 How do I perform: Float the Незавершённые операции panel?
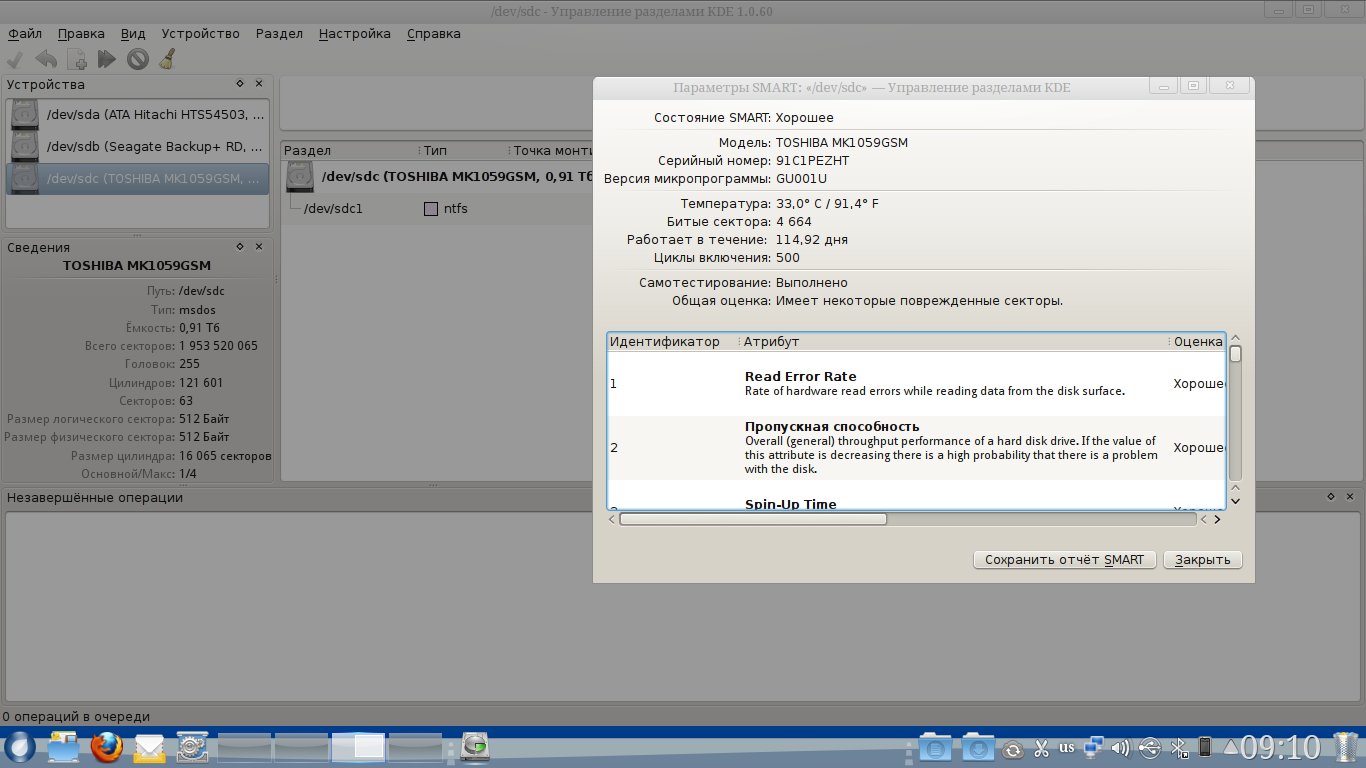pyautogui.click(x=1330, y=496)
